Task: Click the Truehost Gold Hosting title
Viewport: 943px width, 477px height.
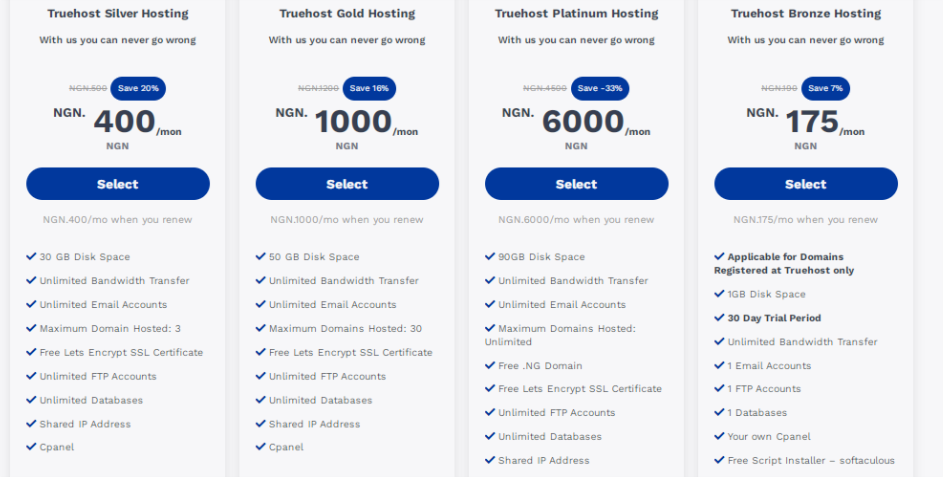Action: 347,13
